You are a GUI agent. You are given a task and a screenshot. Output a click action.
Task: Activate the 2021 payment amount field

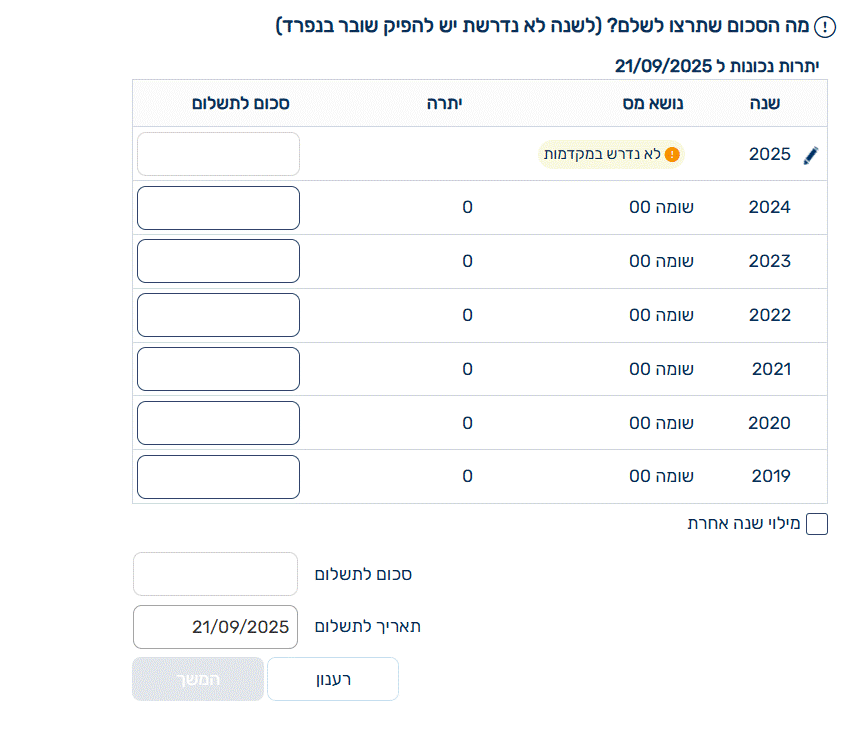pos(218,369)
